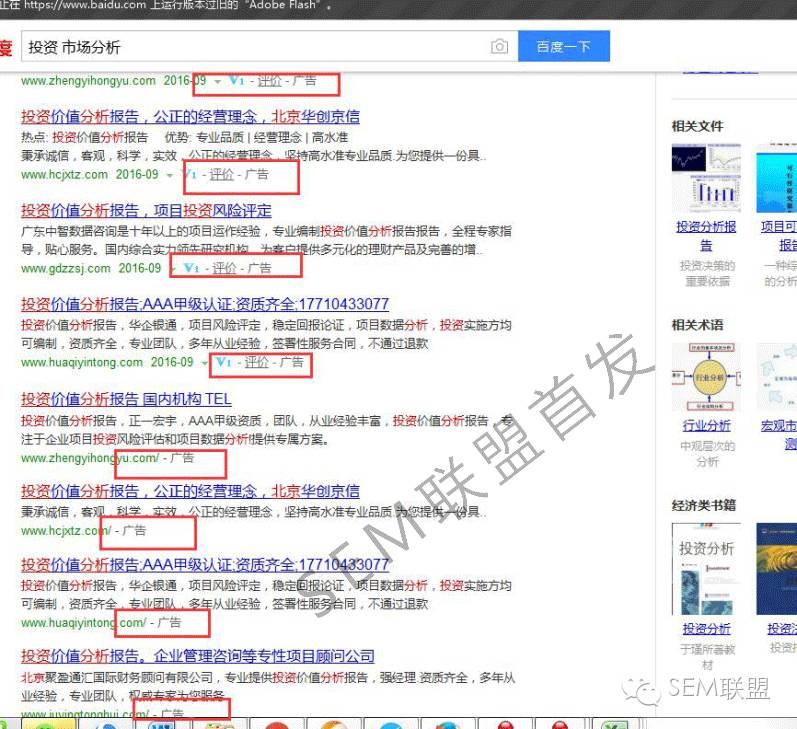
Task: Click V1 credit badge on zhengyihongyu.com 2016-09 line
Action: pos(236,80)
